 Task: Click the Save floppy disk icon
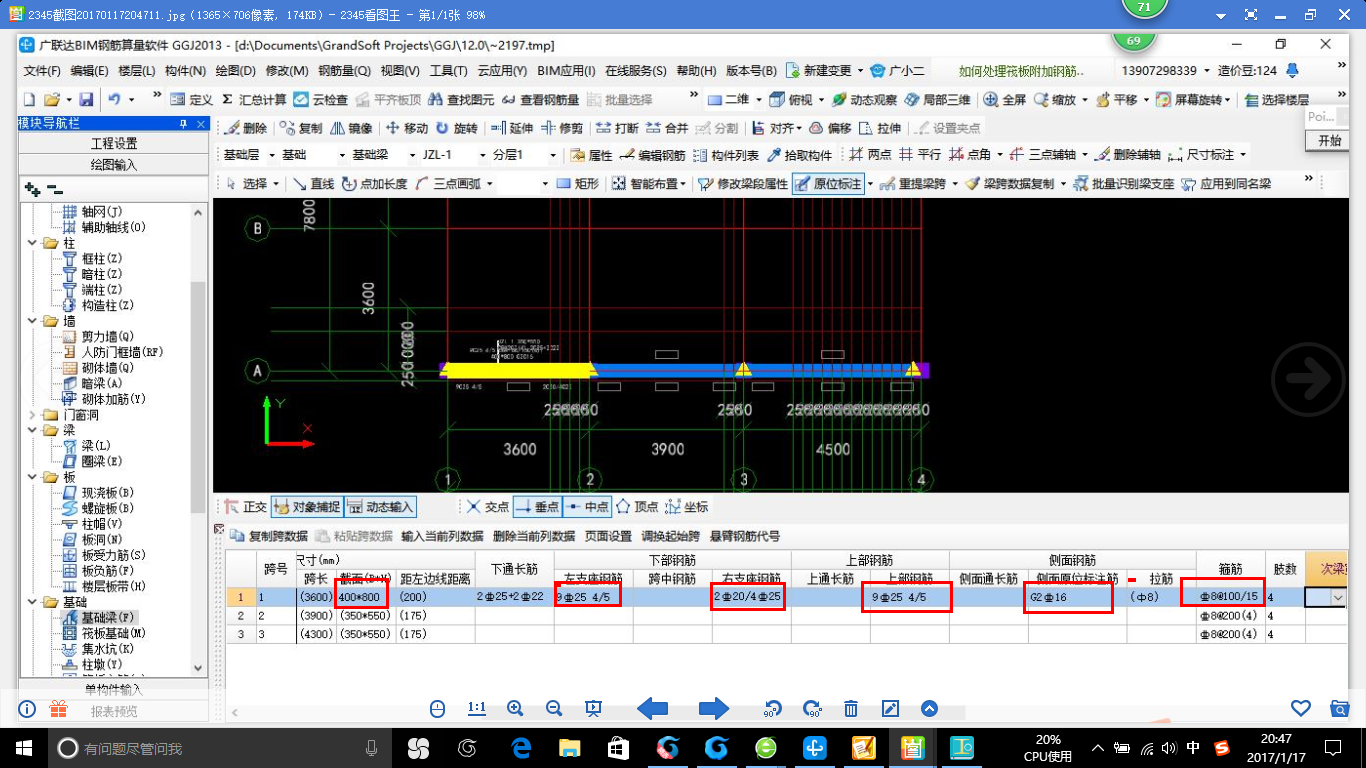point(86,100)
